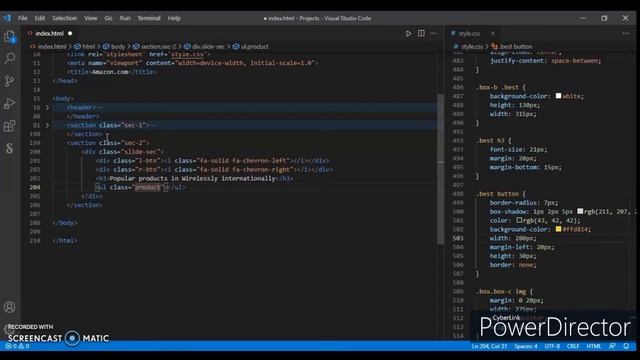Open the Edit menu
This screenshot has width=640, height=360.
pos(40,18)
